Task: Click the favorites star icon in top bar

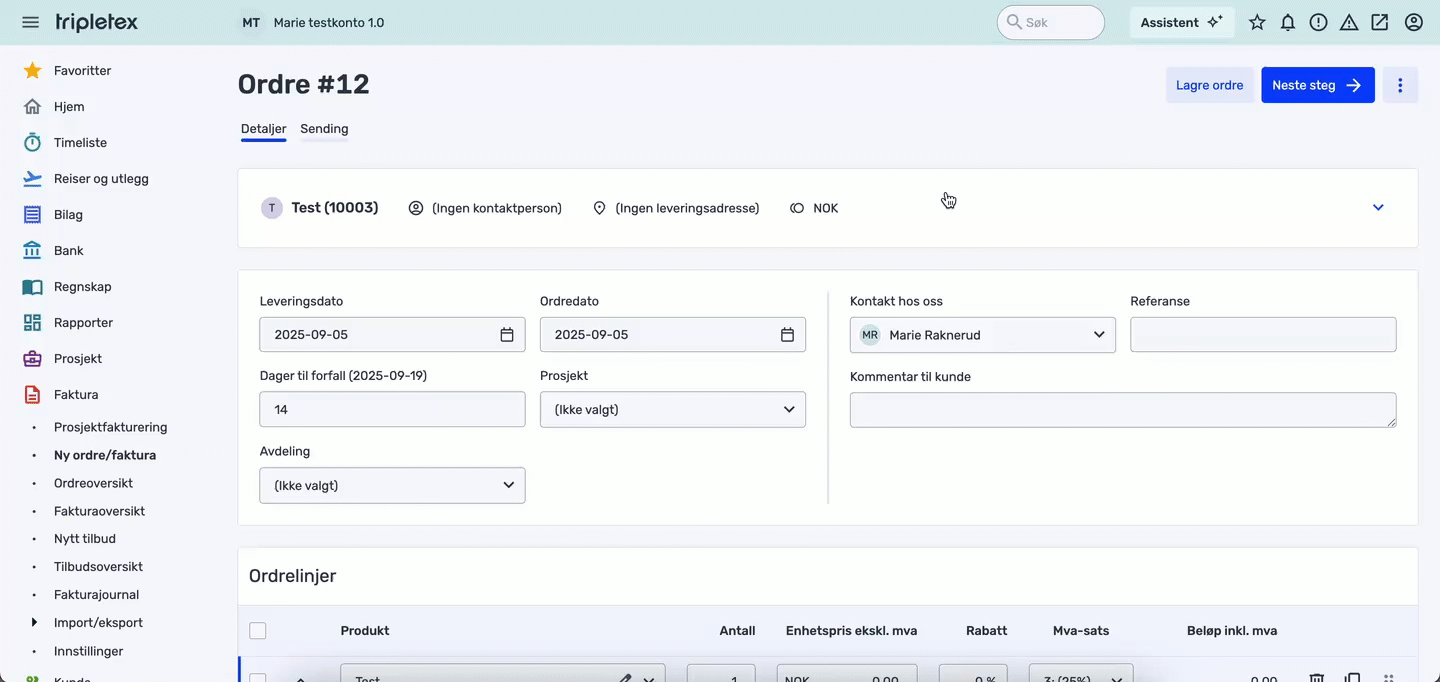Action: point(1257,22)
